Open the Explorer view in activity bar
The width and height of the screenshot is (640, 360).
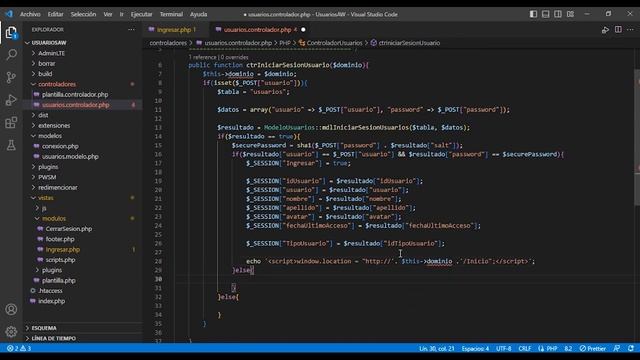pyautogui.click(x=11, y=32)
